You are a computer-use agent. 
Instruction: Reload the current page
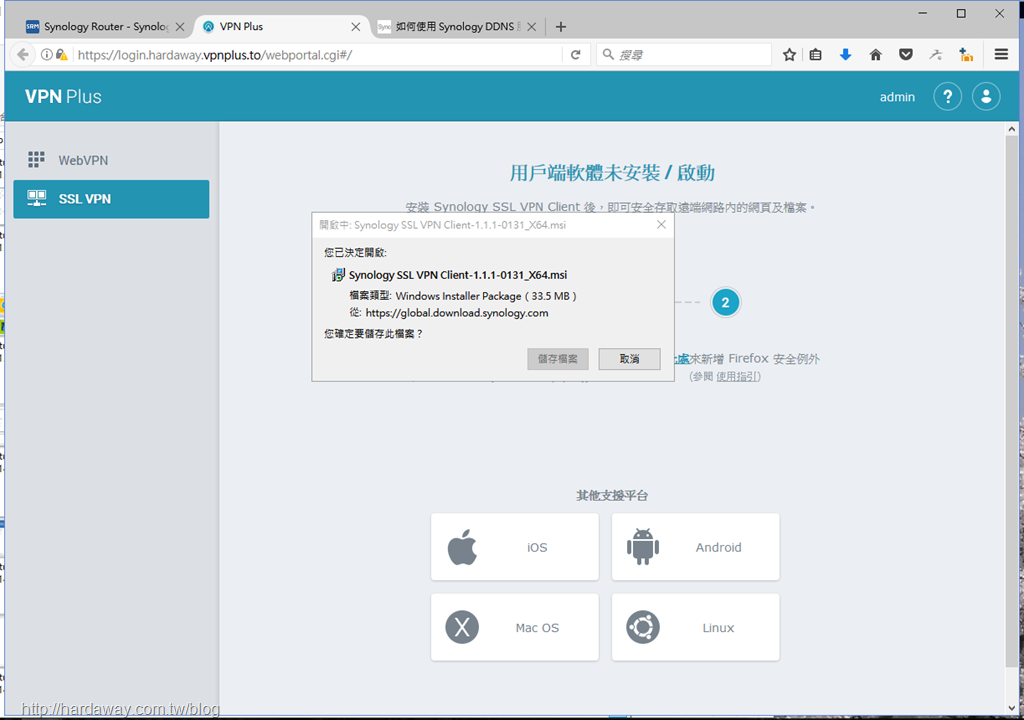575,55
